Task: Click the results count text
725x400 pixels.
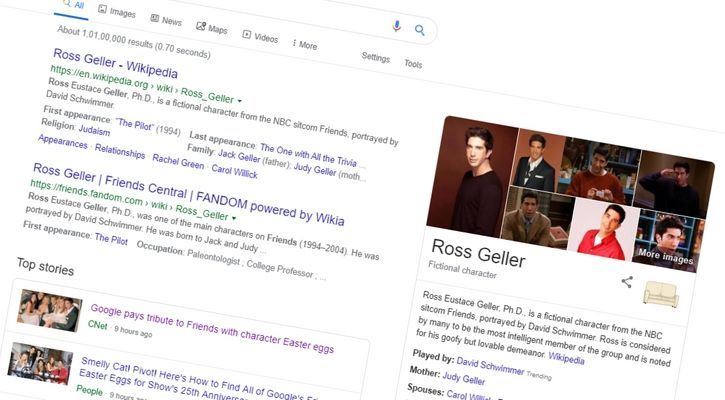Action: point(134,42)
